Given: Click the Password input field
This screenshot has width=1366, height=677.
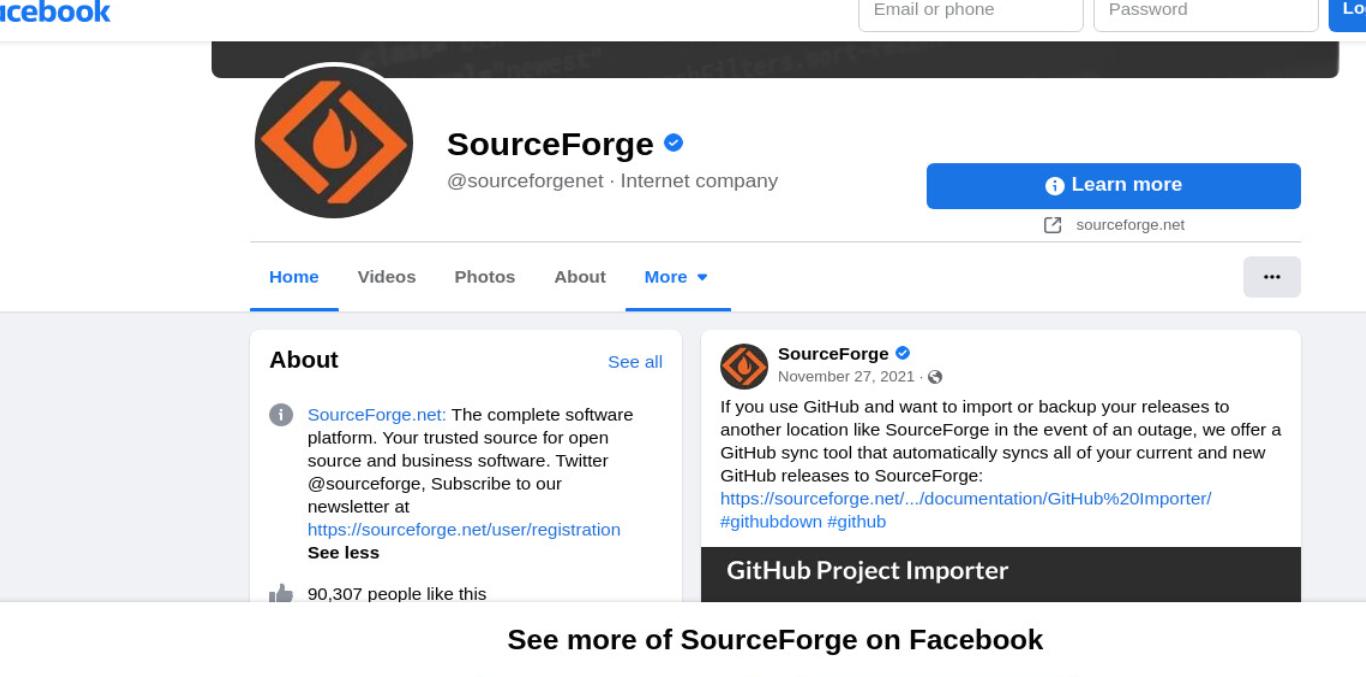Looking at the screenshot, I should [1206, 12].
